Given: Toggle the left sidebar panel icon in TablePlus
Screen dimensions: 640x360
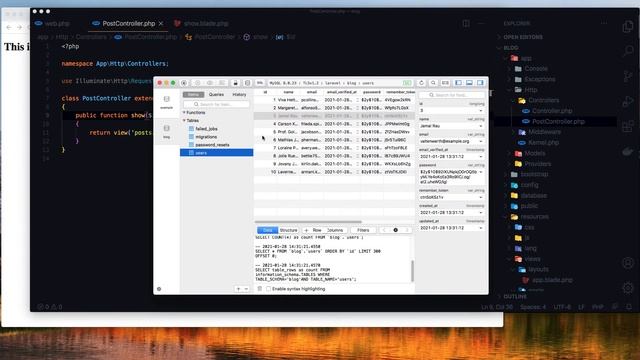Looking at the screenshot, I should [x=458, y=83].
